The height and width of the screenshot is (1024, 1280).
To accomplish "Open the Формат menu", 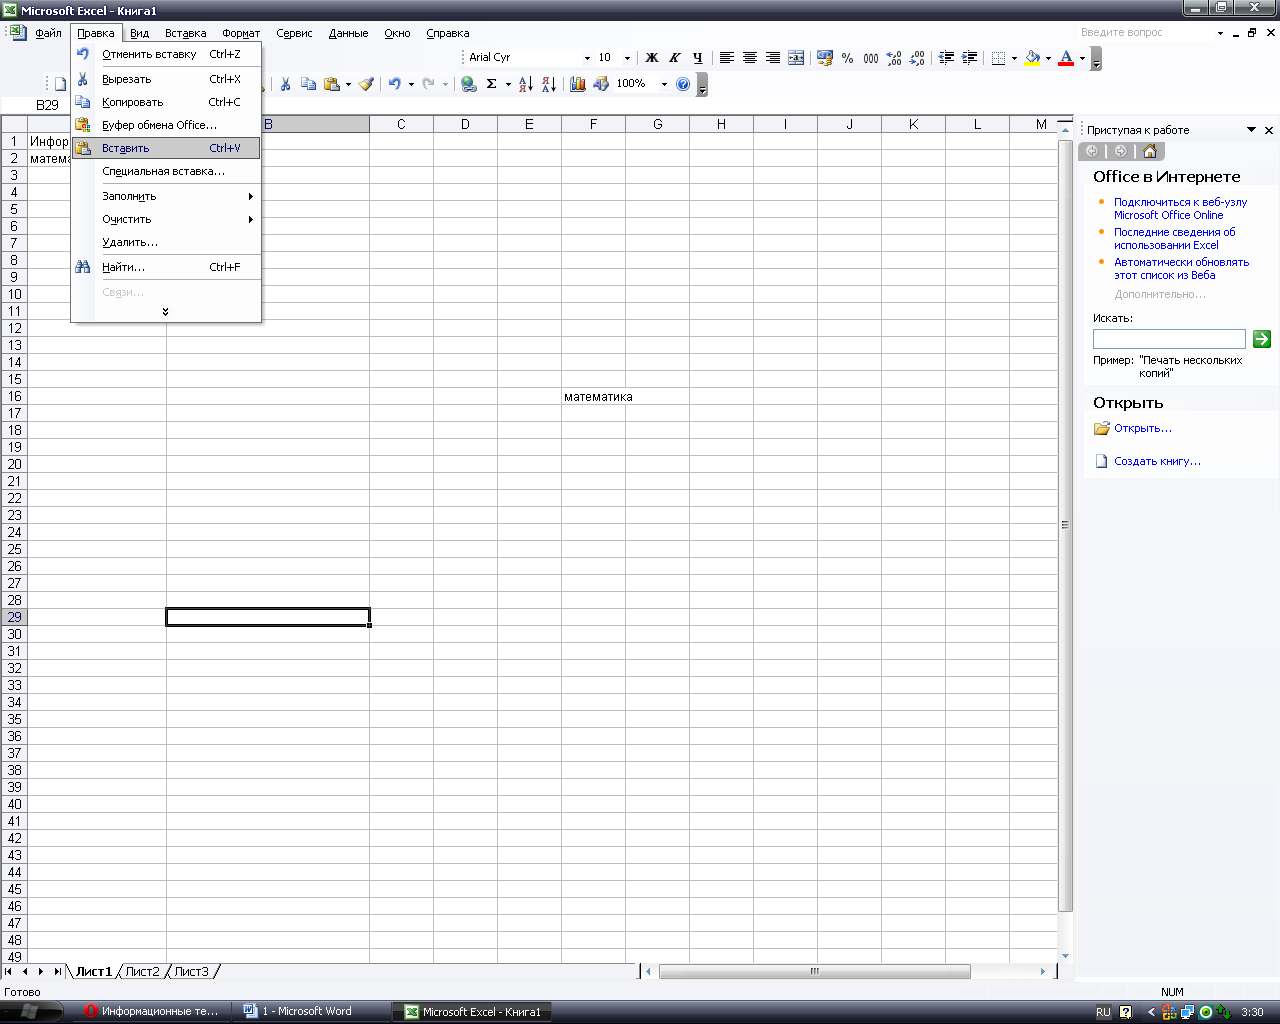I will [x=241, y=33].
